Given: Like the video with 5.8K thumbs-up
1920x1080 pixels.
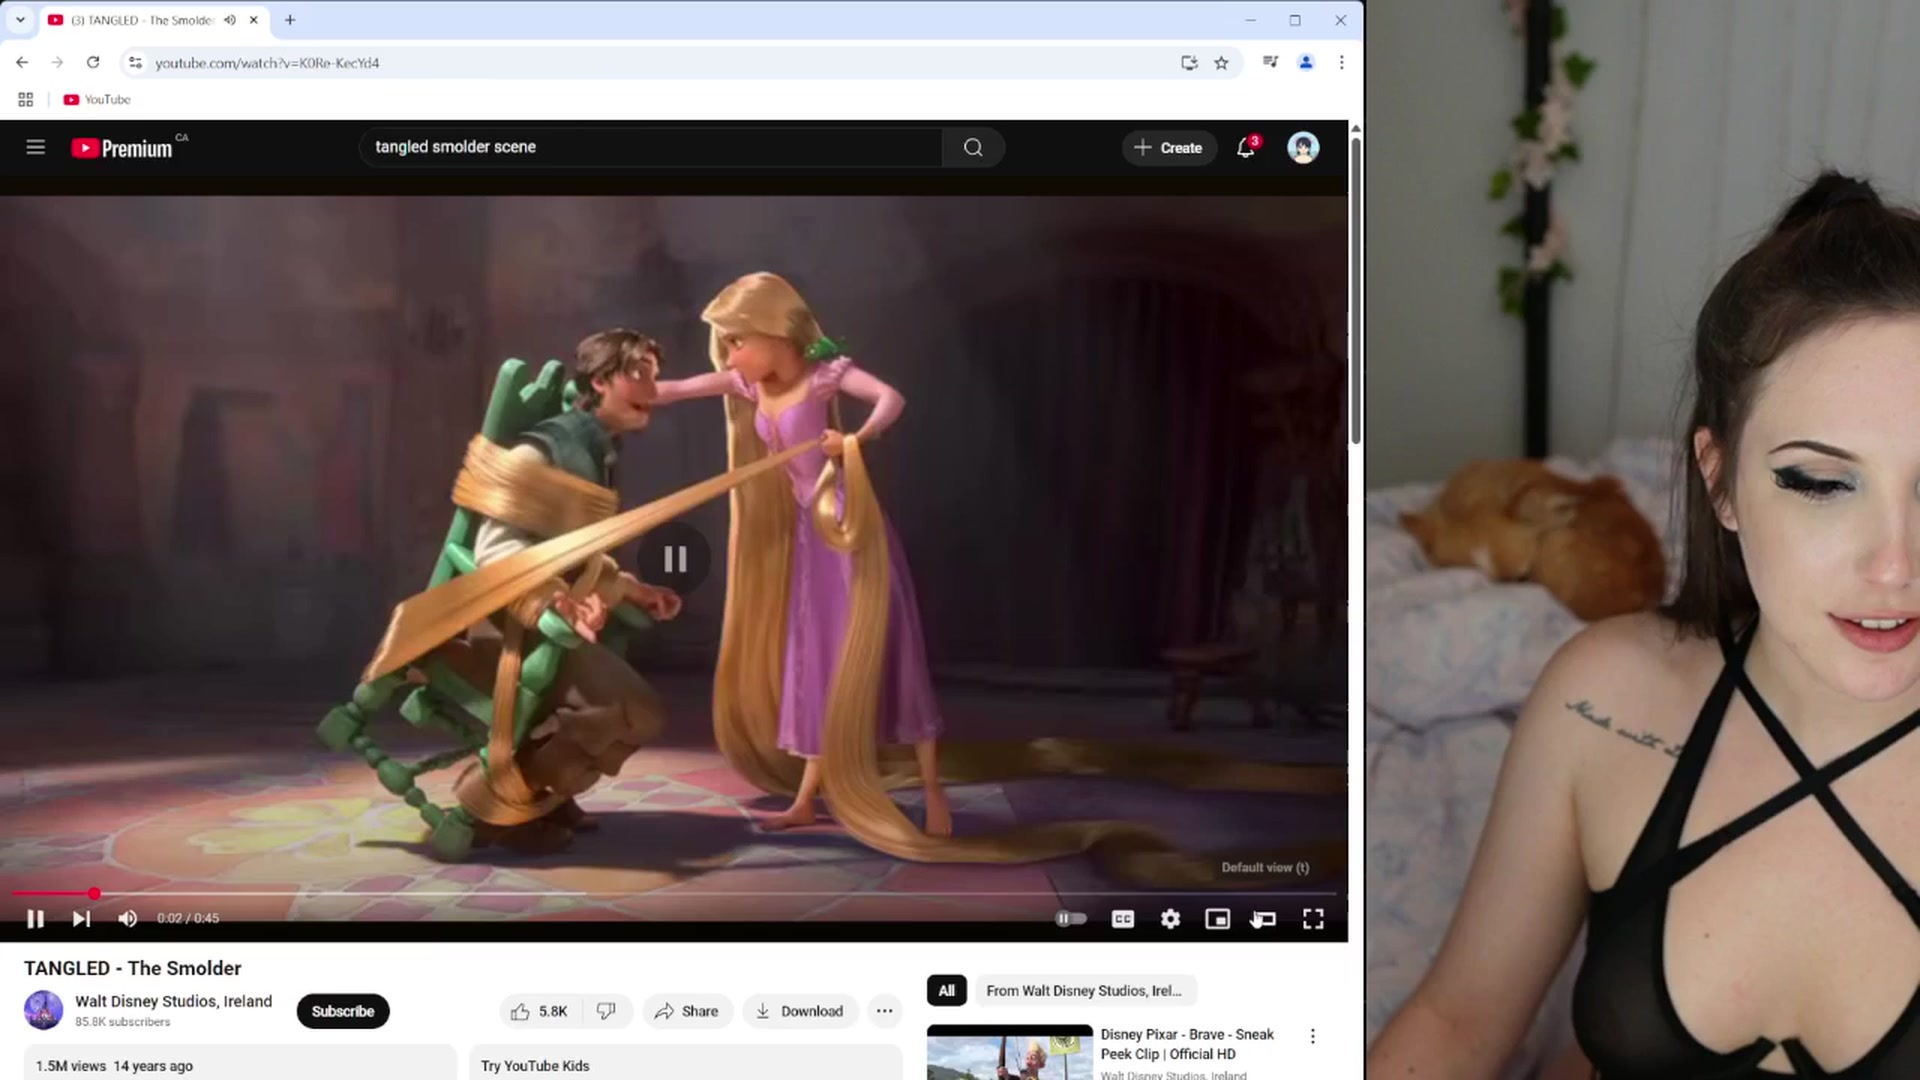Looking at the screenshot, I should point(540,1011).
